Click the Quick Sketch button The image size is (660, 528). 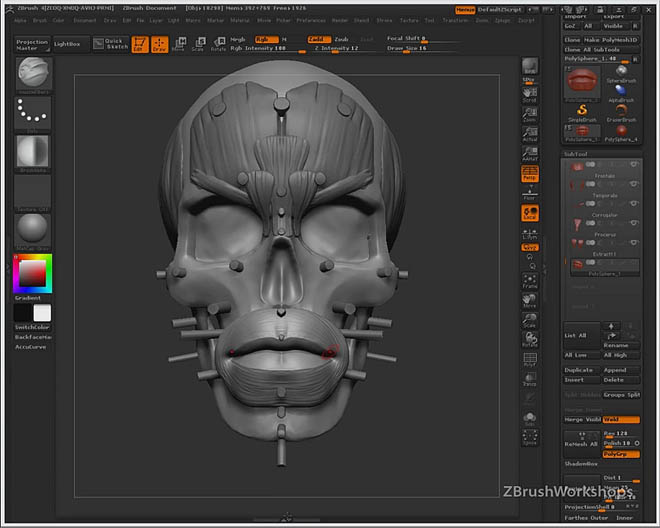(111, 44)
